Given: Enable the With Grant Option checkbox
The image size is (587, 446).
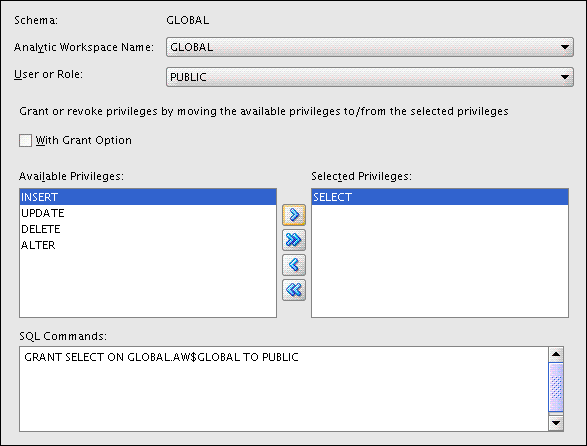Looking at the screenshot, I should pos(25,140).
